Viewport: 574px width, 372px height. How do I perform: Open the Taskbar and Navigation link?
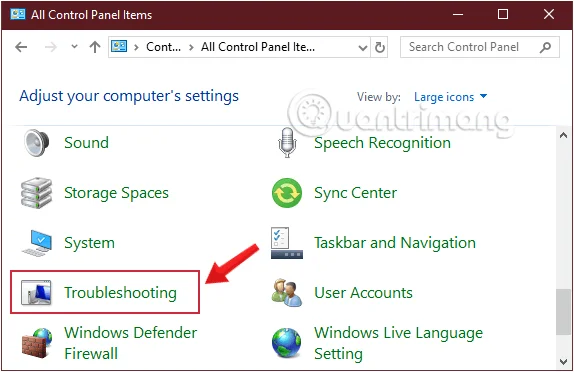click(x=395, y=243)
